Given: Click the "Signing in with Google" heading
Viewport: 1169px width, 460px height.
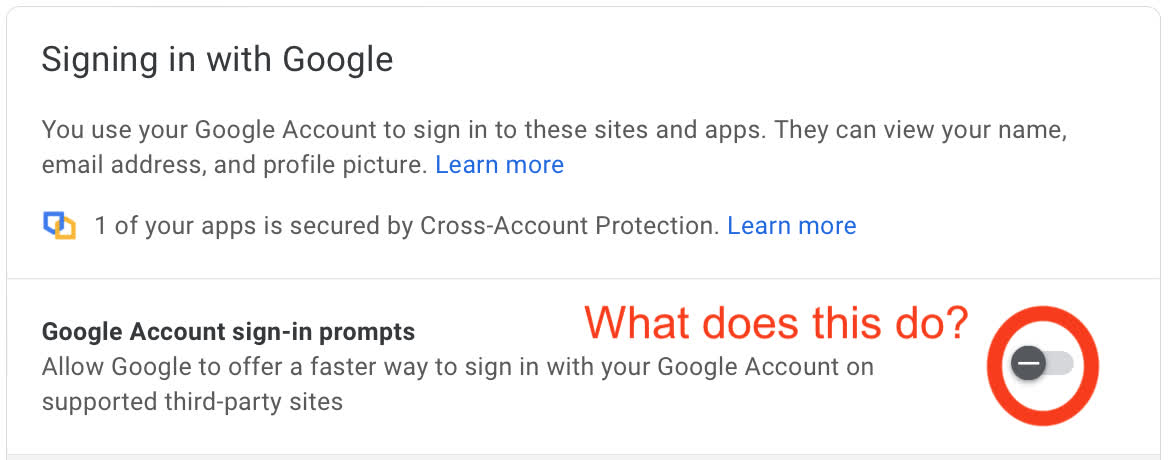Looking at the screenshot, I should point(217,60).
